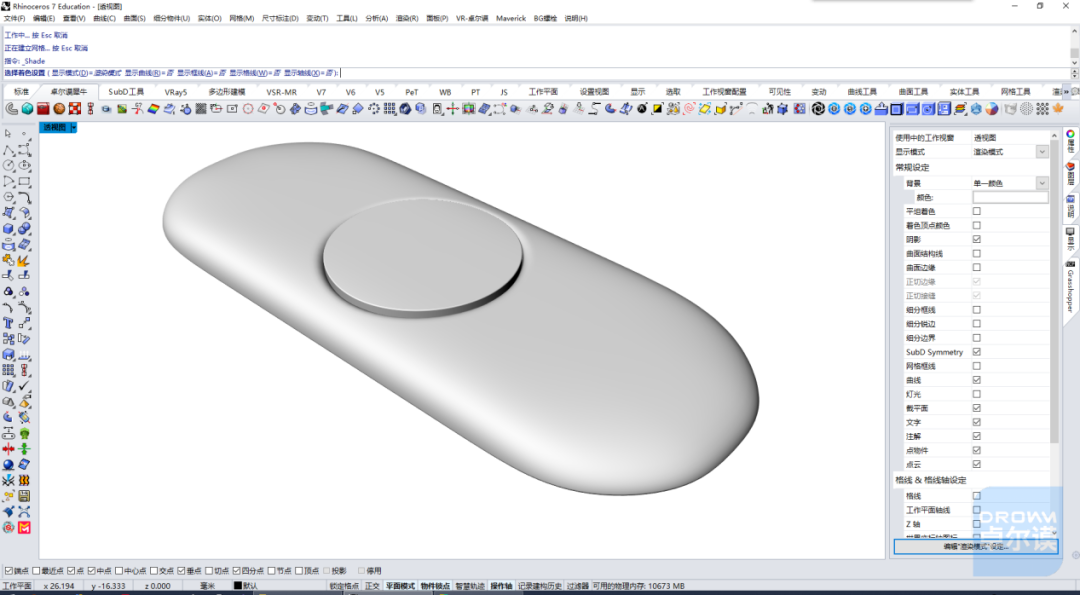Open the 透视图 viewport title dropdown arrow
Viewport: 1080px width, 595px height.
[x=74, y=127]
